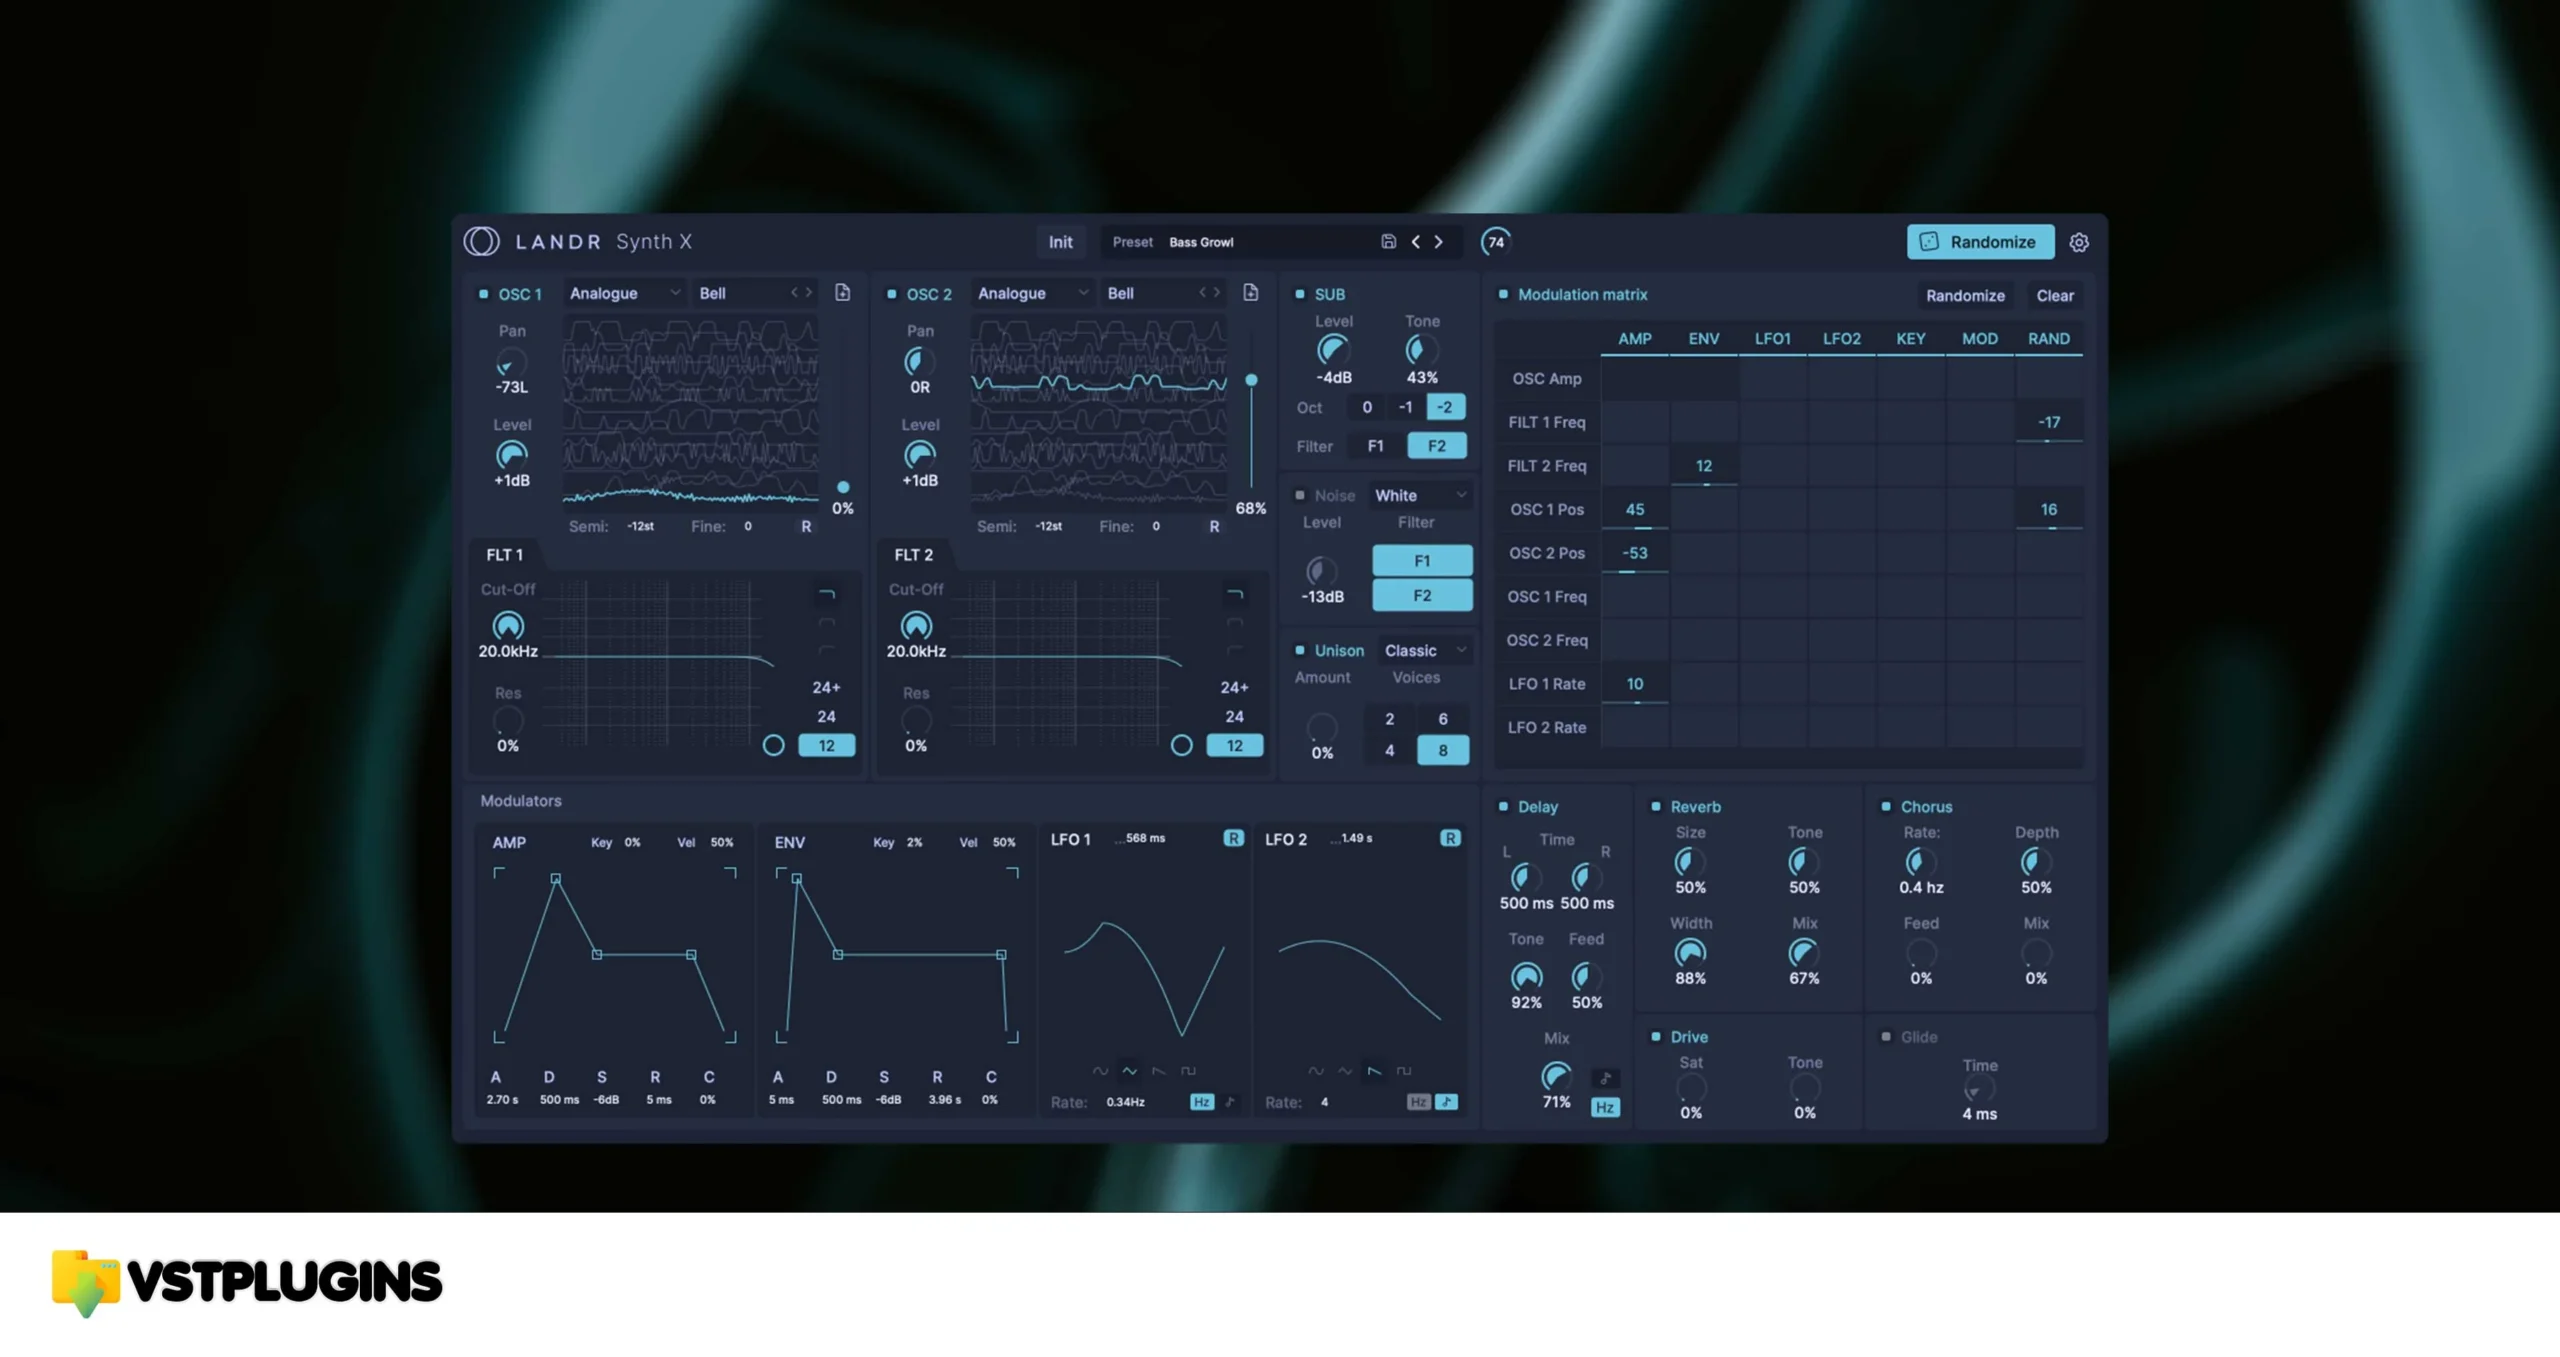2560x1357 pixels.
Task: Select the FLT 2 tab
Action: pyautogui.click(x=913, y=554)
